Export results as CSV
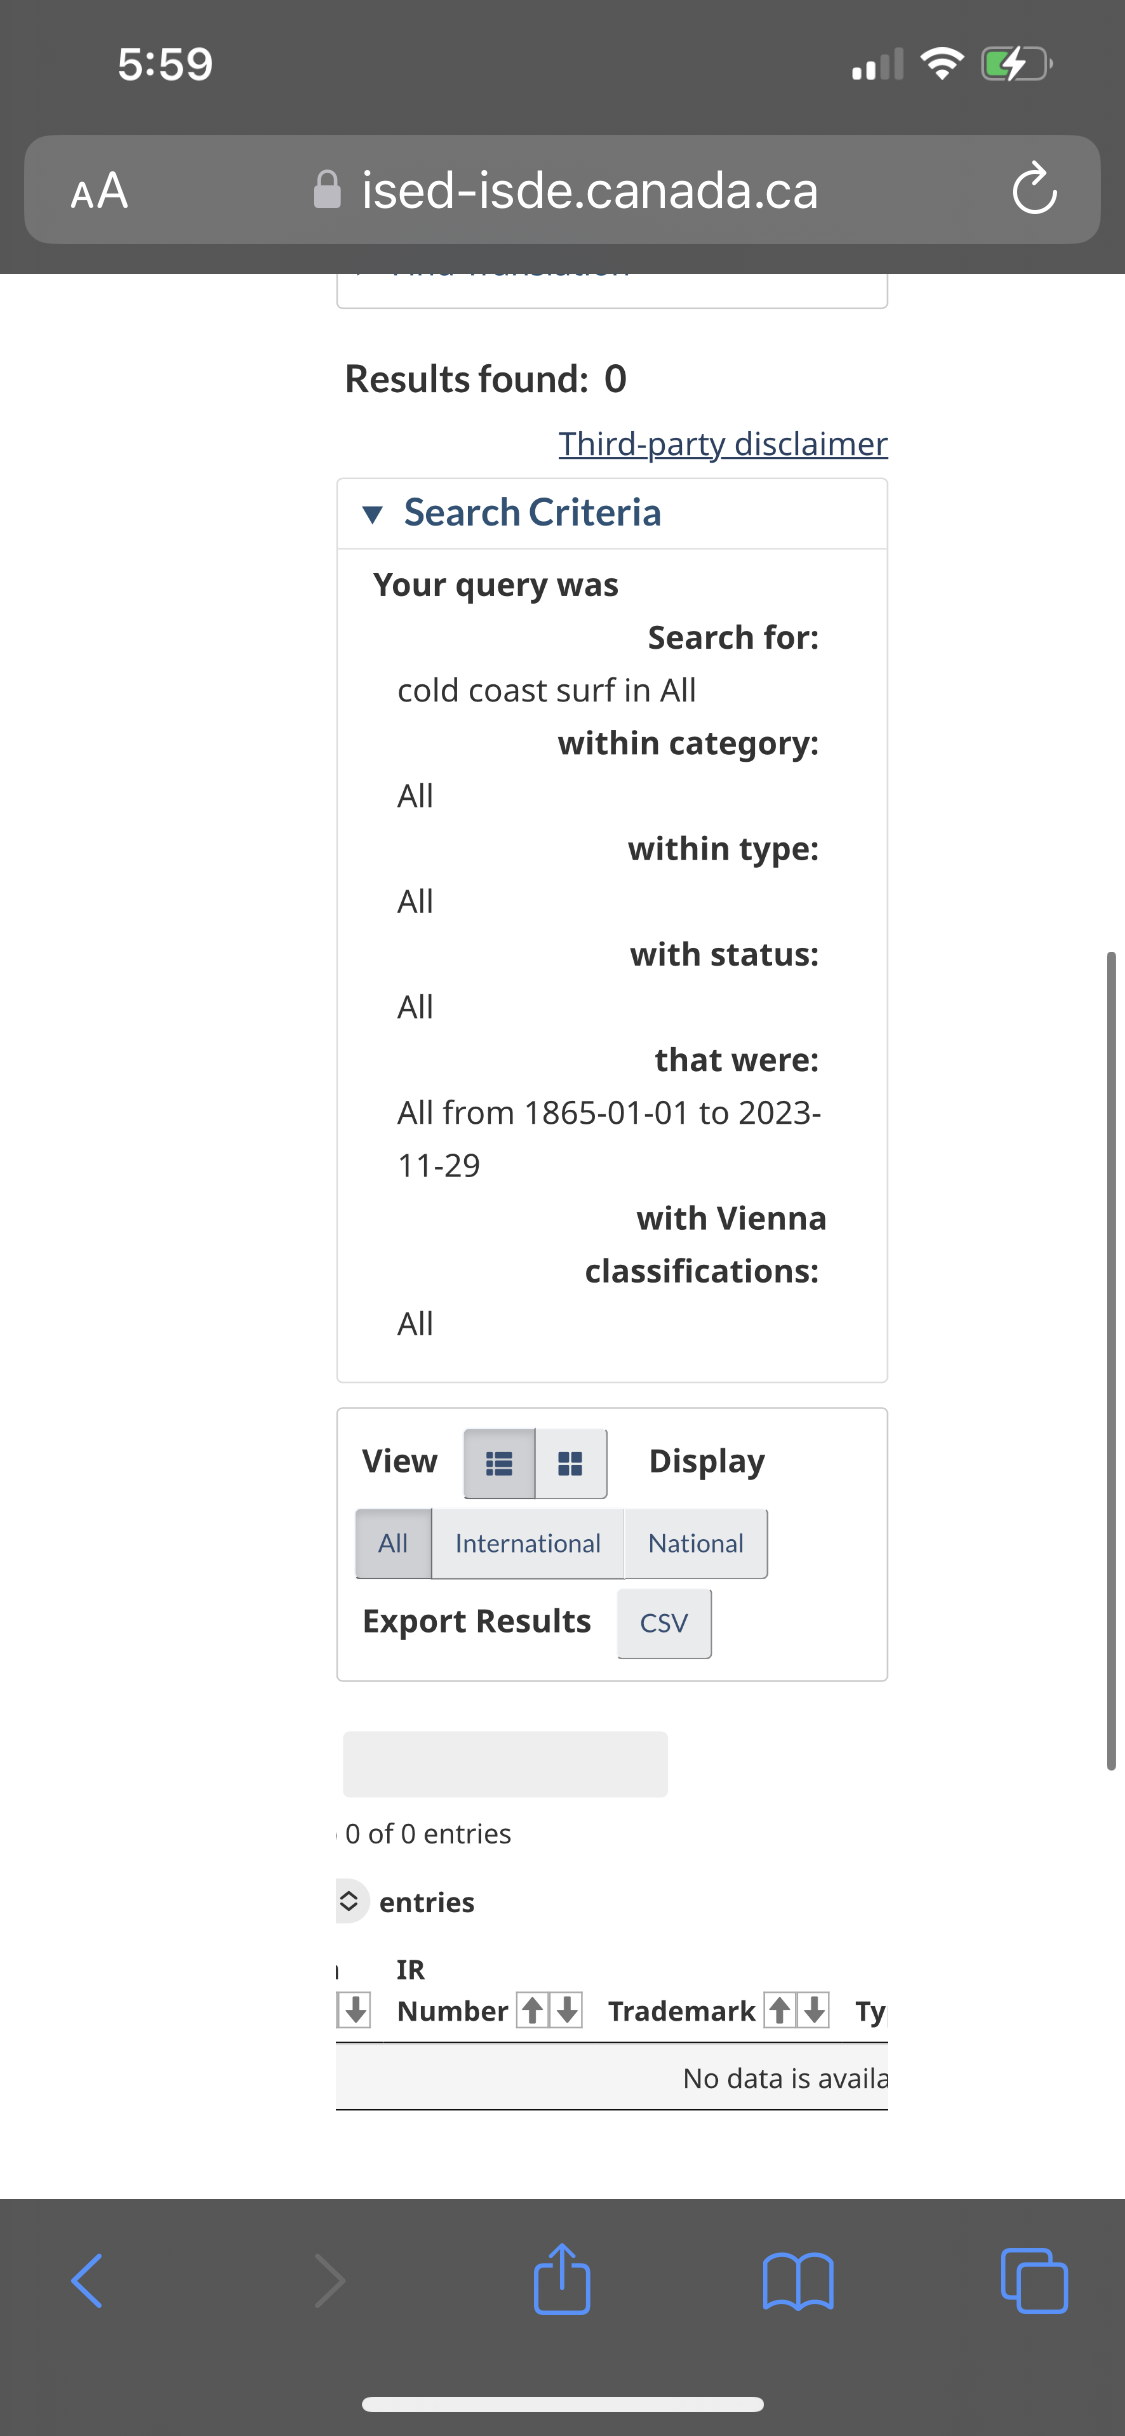Screen dimensions: 1125x2436 pyautogui.click(x=664, y=1623)
